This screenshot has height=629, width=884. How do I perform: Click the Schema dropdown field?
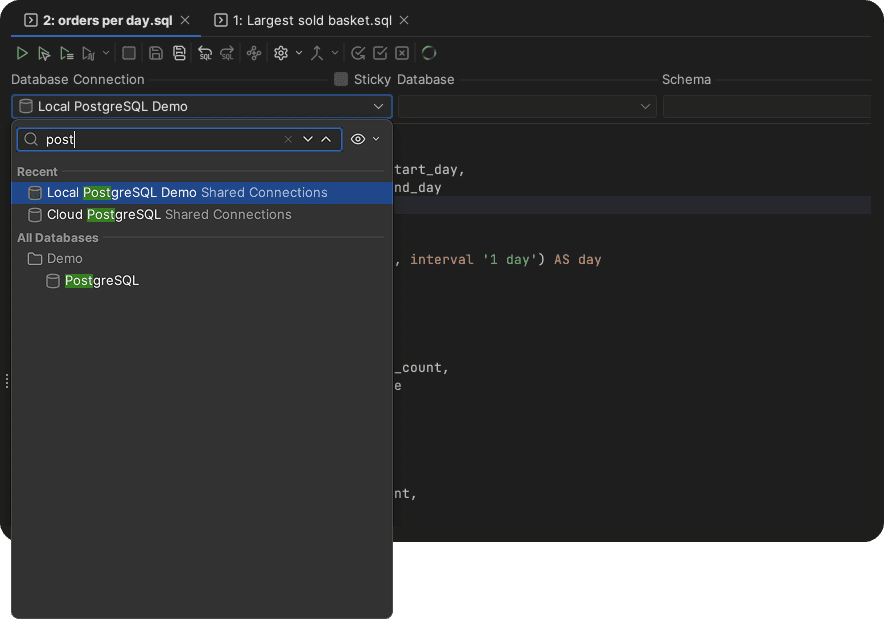click(767, 107)
